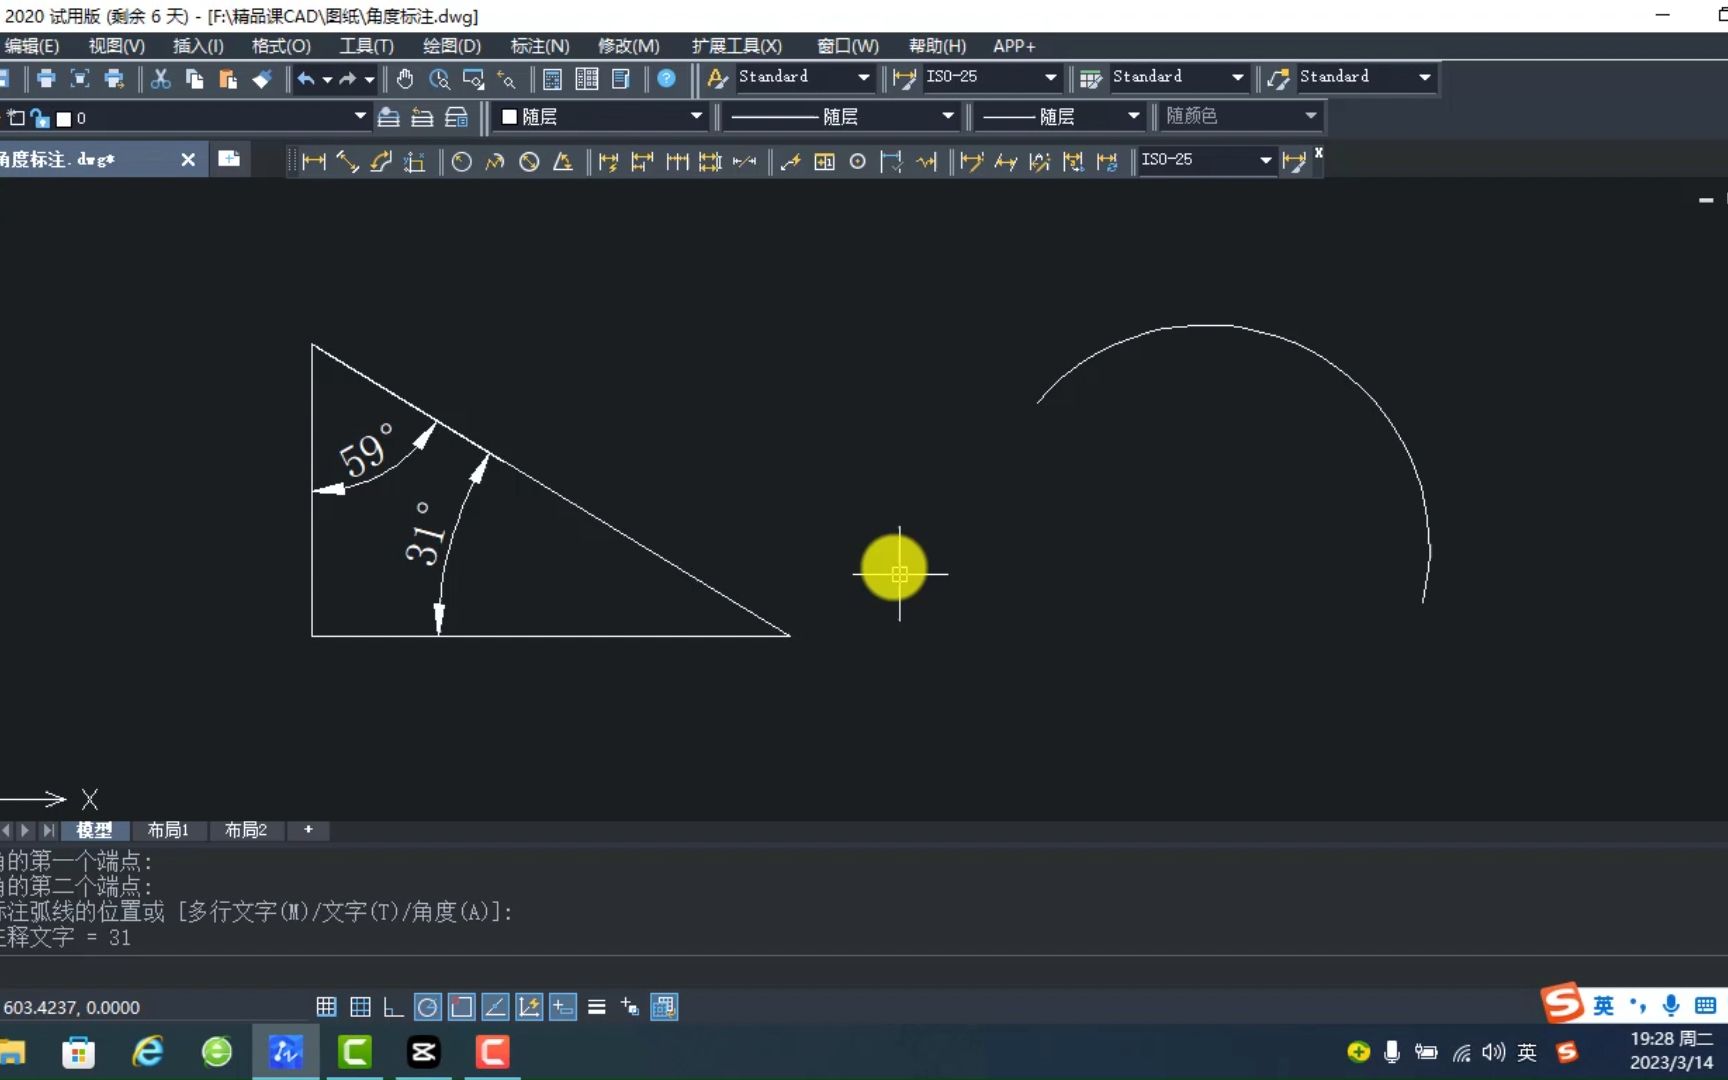
Task: Activate the Radius Dimension tool
Action: (462, 161)
